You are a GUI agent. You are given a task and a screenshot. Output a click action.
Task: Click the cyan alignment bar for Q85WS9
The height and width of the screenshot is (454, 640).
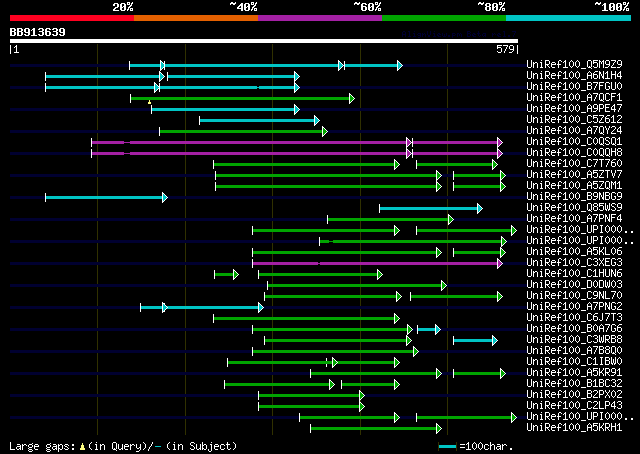431,209
